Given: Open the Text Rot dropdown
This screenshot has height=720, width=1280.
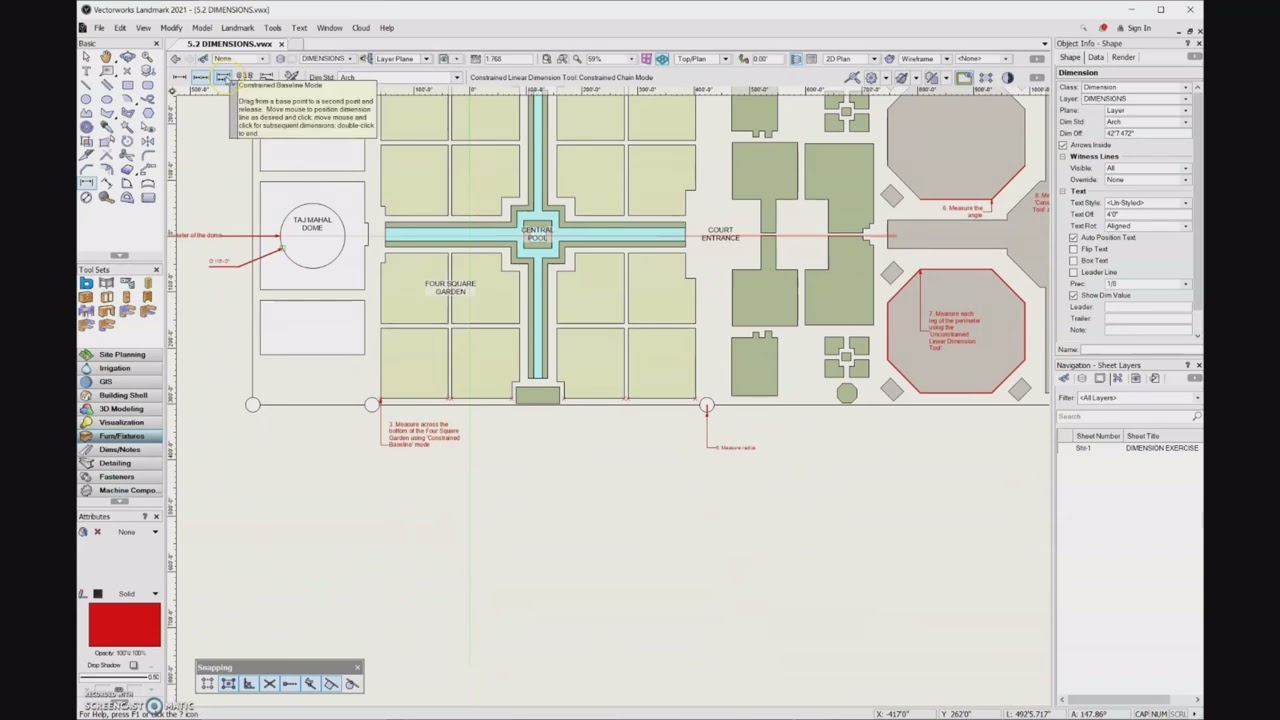Looking at the screenshot, I should coord(1147,226).
